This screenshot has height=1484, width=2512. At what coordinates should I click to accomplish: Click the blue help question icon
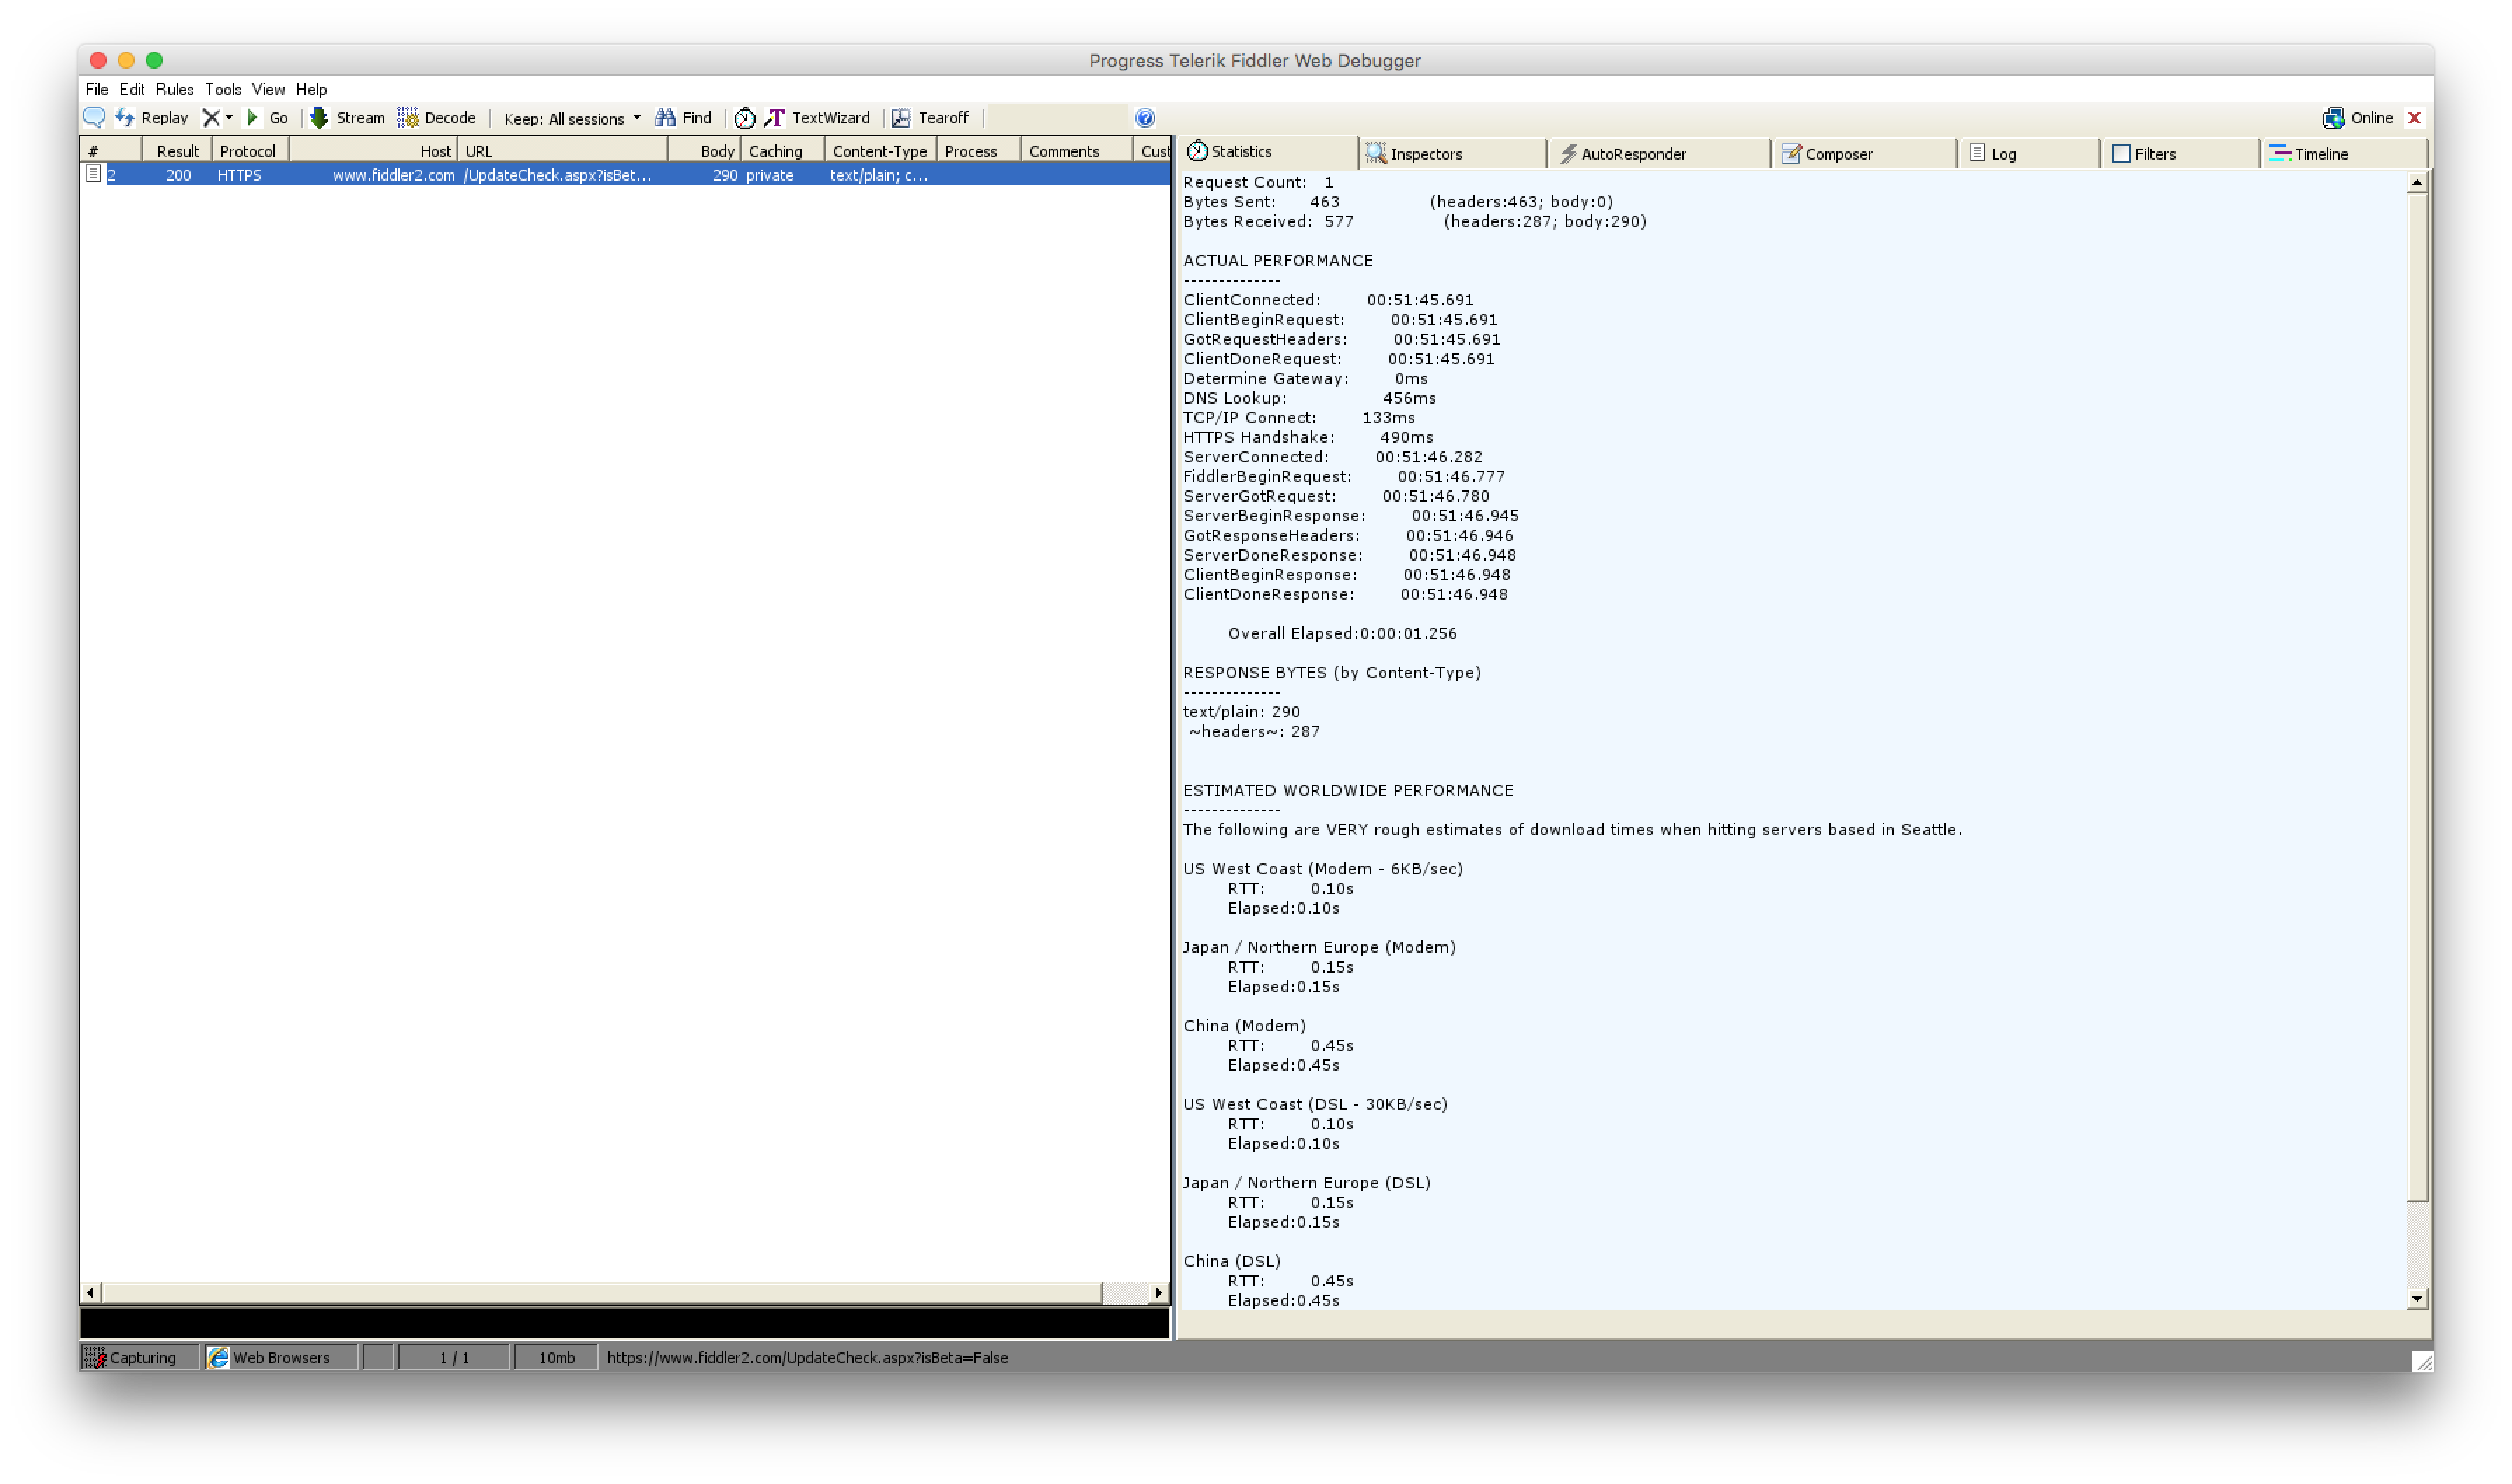pos(1145,118)
